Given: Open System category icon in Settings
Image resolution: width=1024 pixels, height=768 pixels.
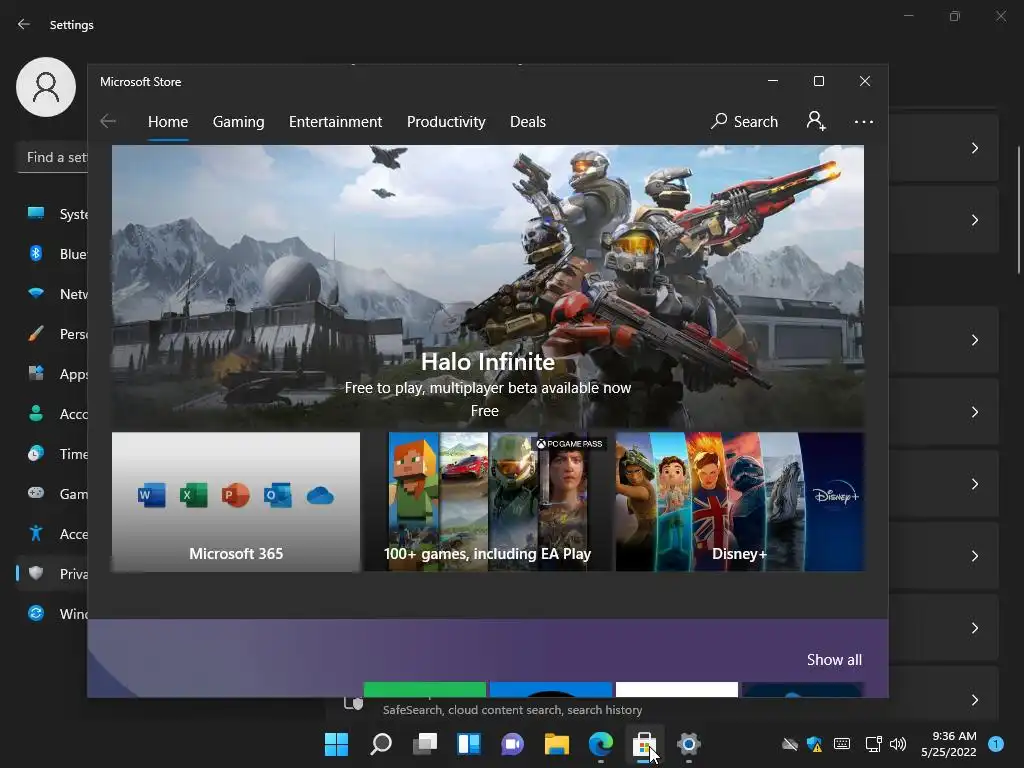Looking at the screenshot, I should tap(36, 213).
